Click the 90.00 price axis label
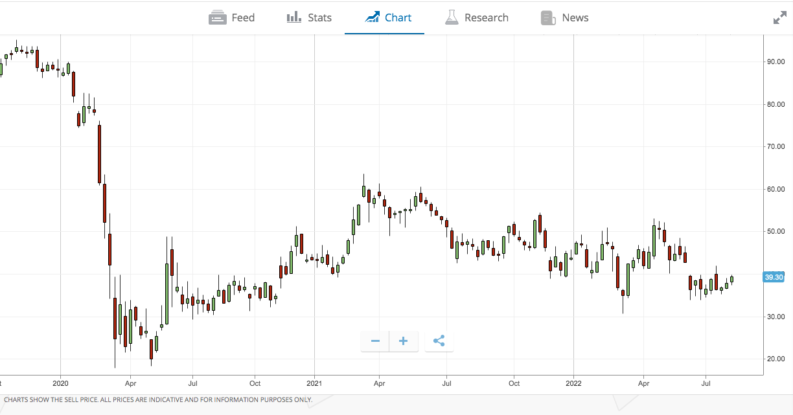This screenshot has height=415, width=793. pyautogui.click(x=774, y=61)
